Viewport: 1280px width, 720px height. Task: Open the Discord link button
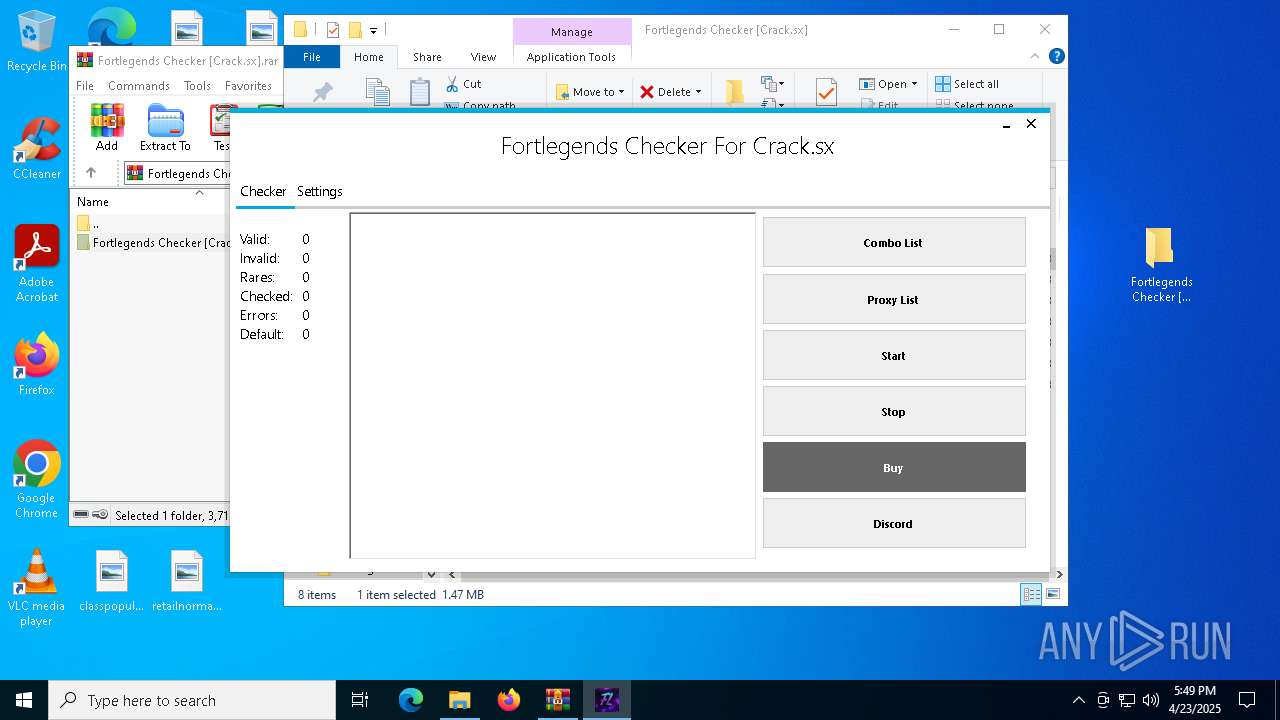point(894,523)
